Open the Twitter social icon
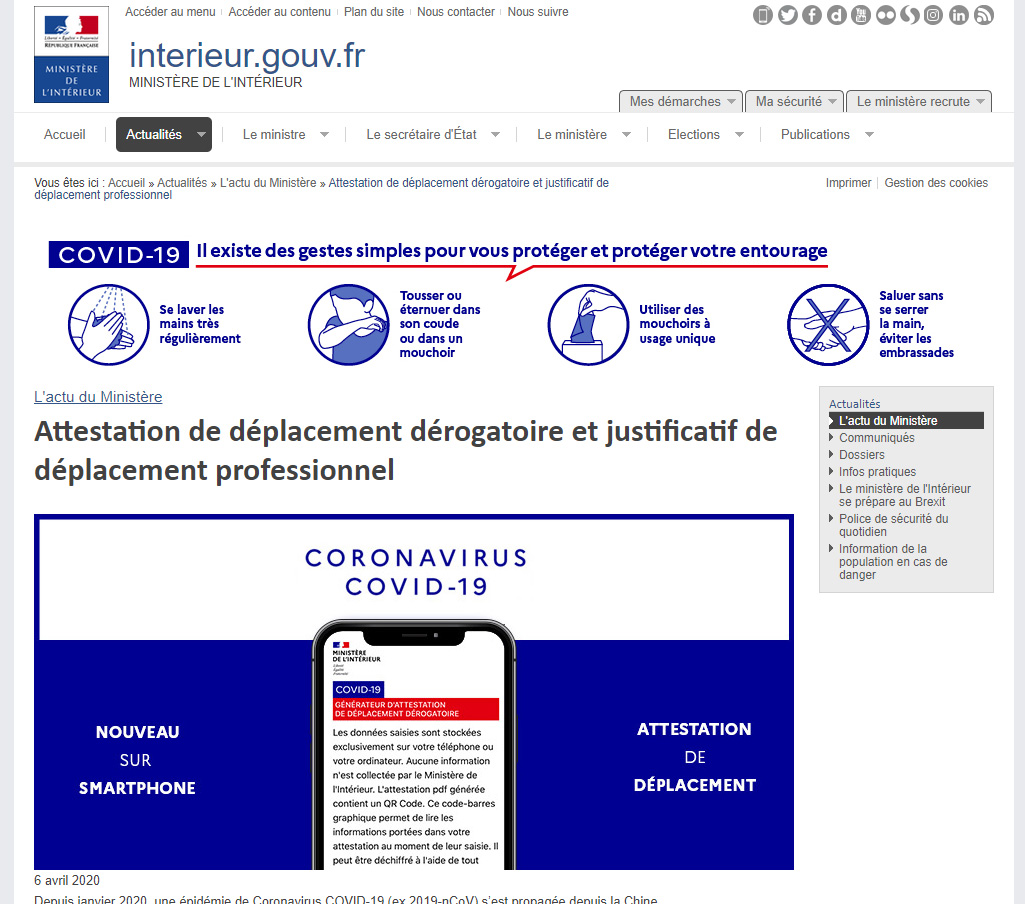The width and height of the screenshot is (1025, 904). (788, 15)
